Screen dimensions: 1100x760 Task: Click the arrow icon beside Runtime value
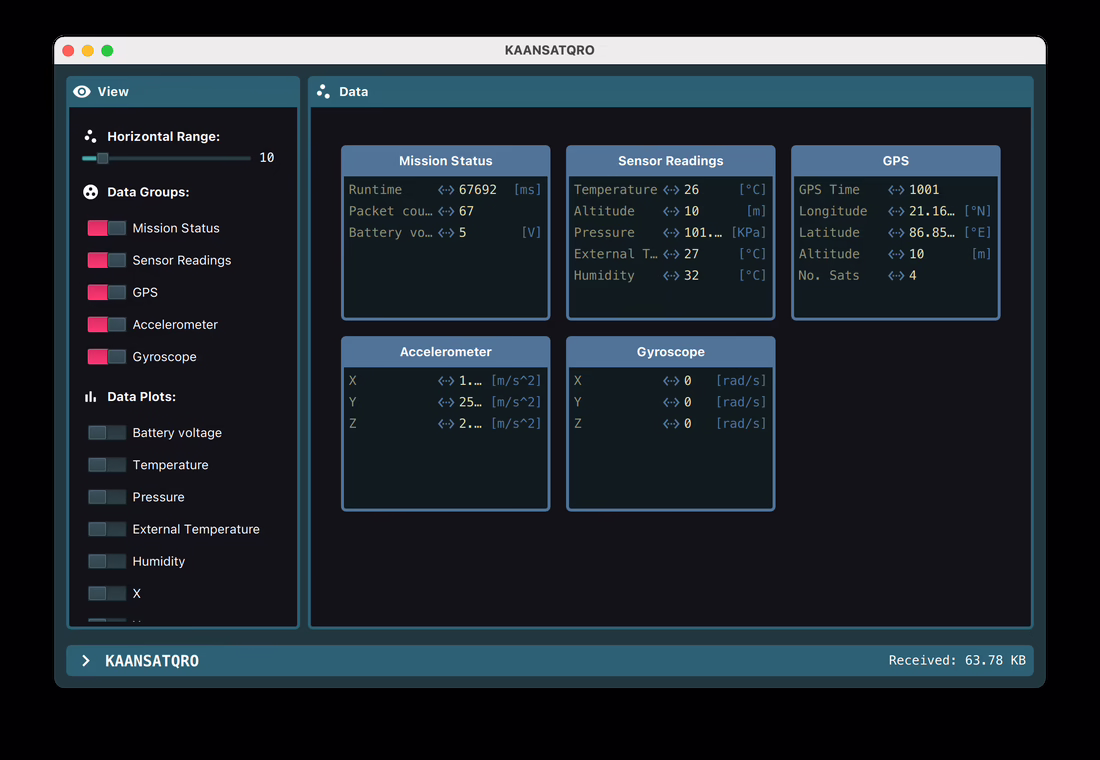[446, 190]
